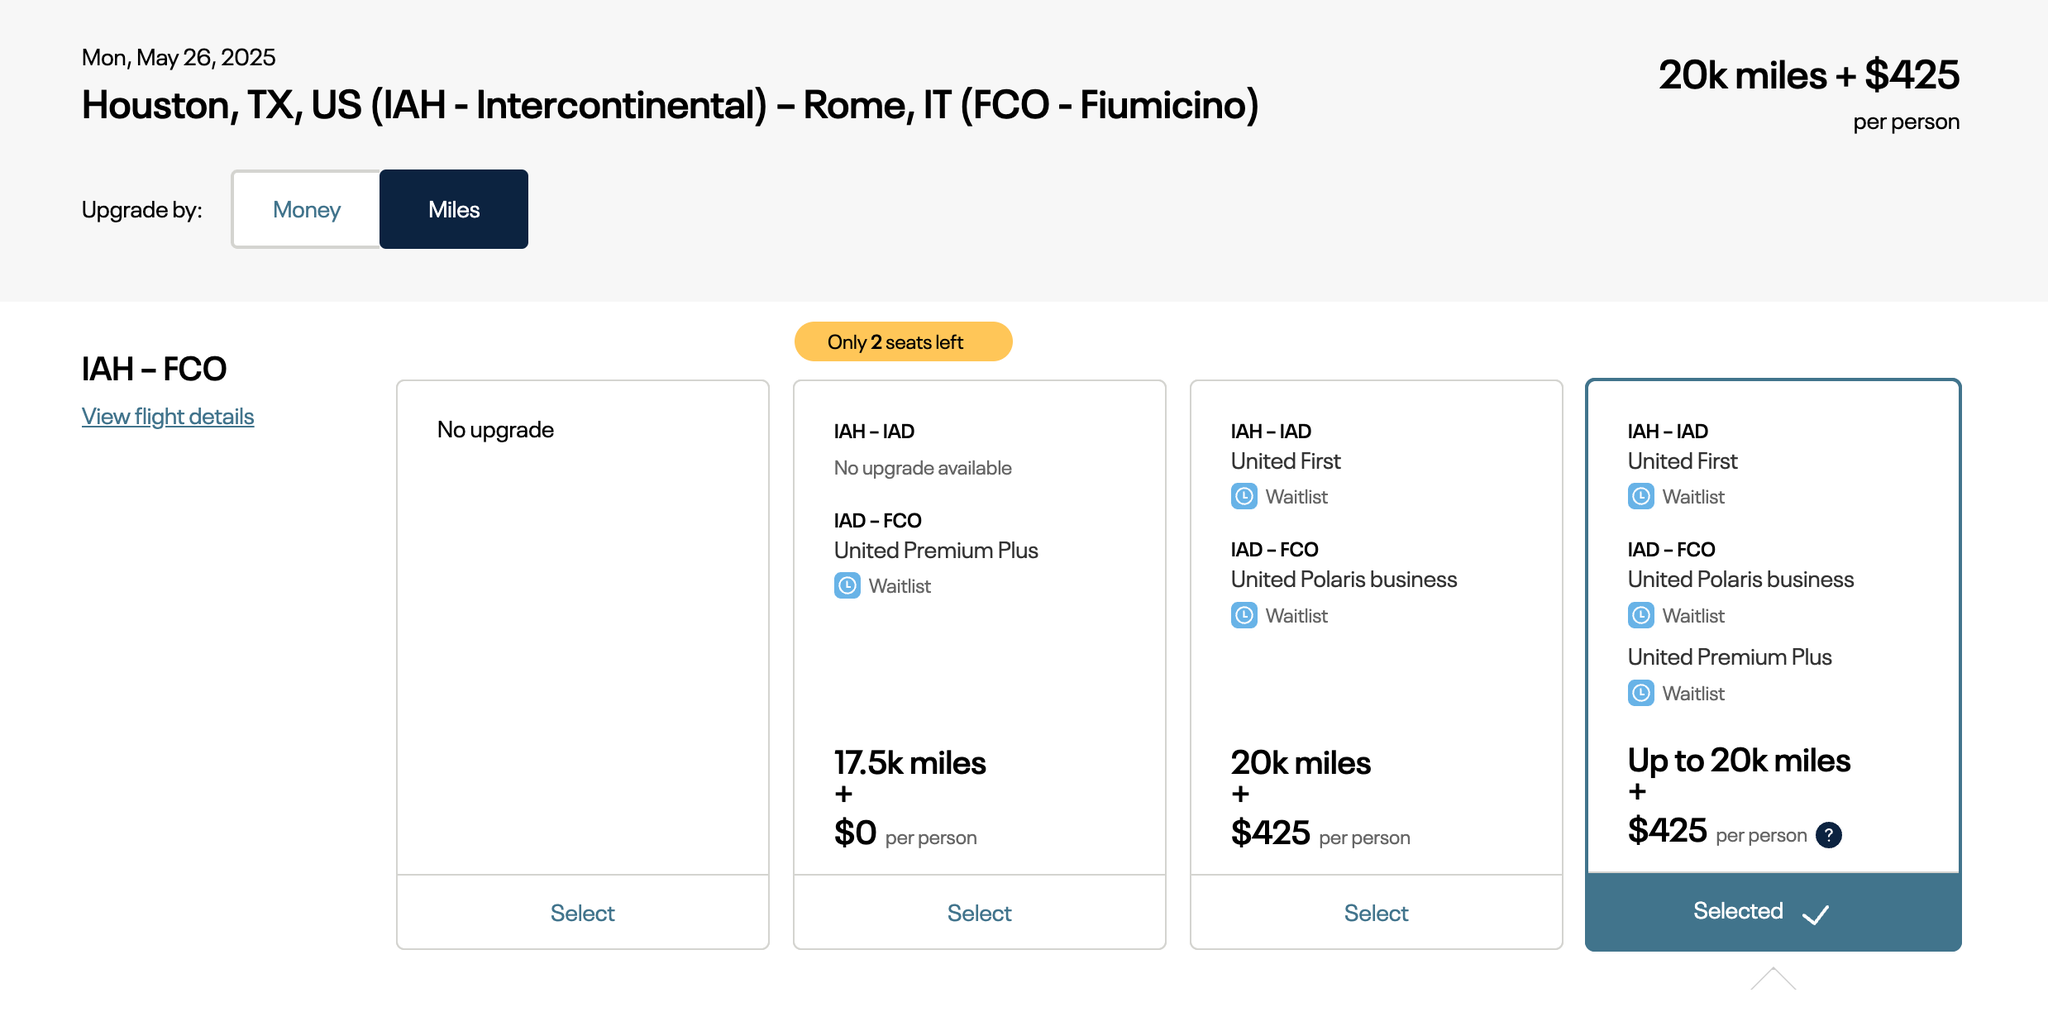Click waitlist clock icon under United Premium Plus, second card
Image resolution: width=2048 pixels, height=1031 pixels.
click(x=847, y=586)
